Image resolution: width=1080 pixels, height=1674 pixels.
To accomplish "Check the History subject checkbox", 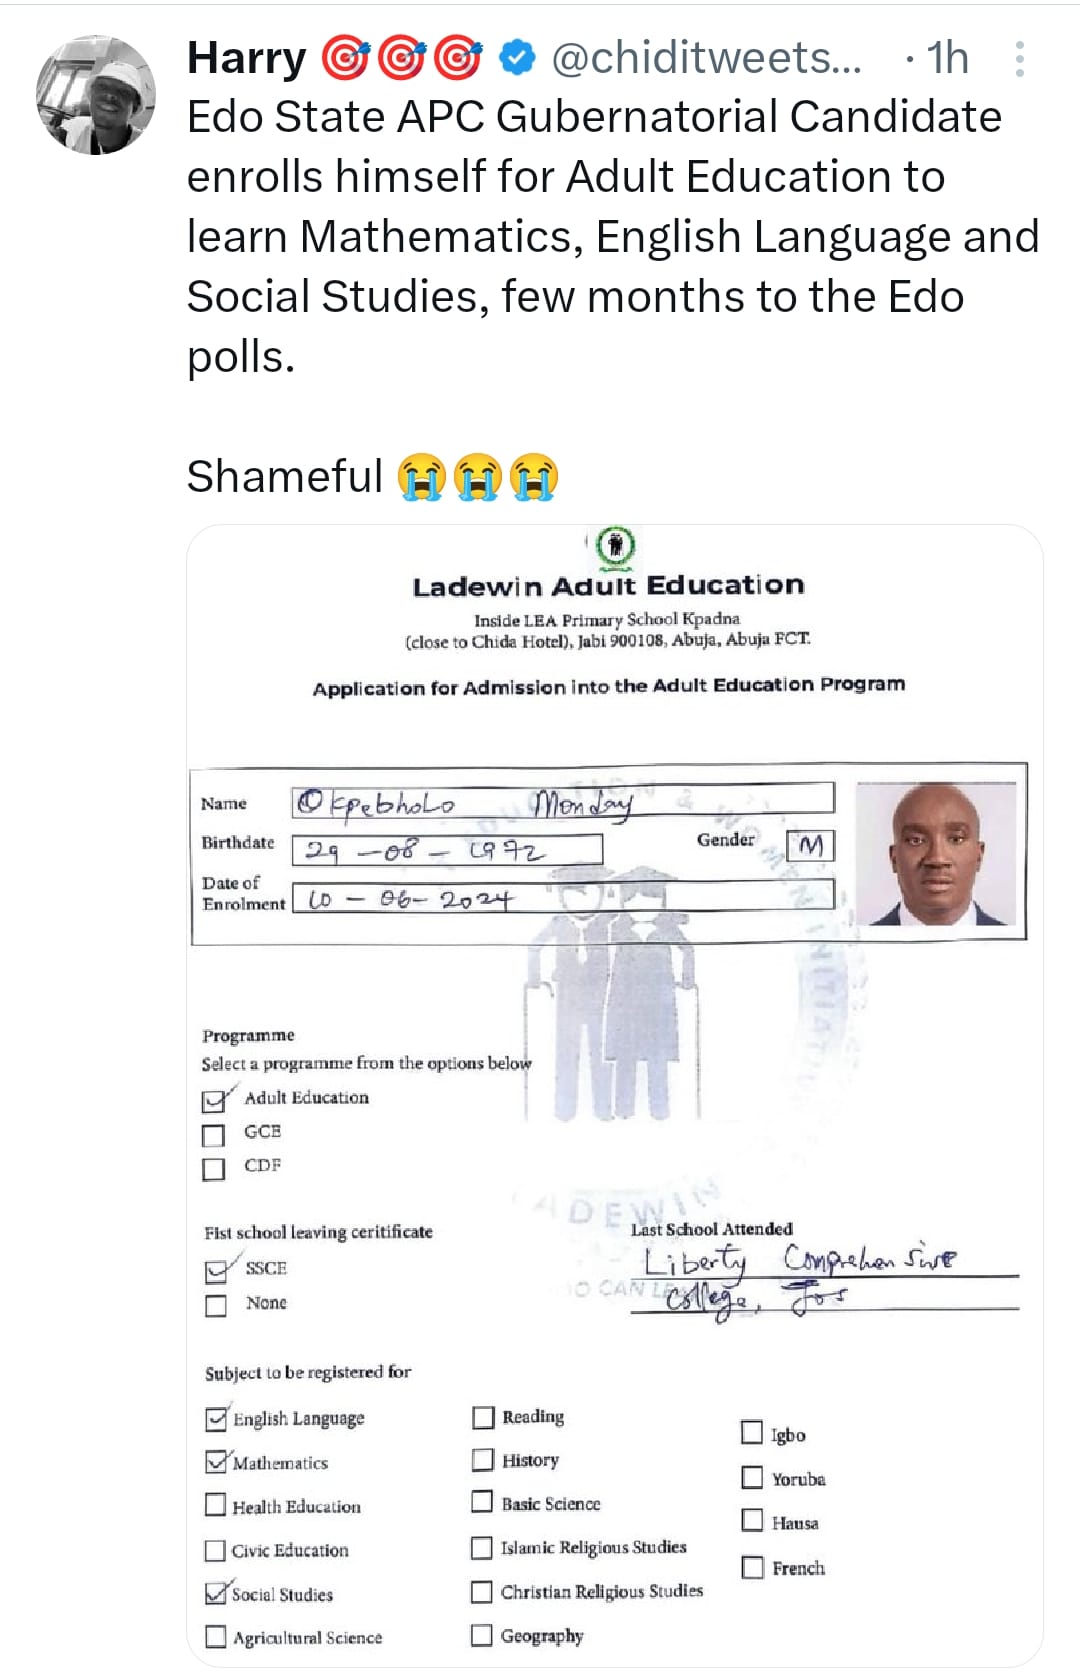I will pyautogui.click(x=483, y=1460).
